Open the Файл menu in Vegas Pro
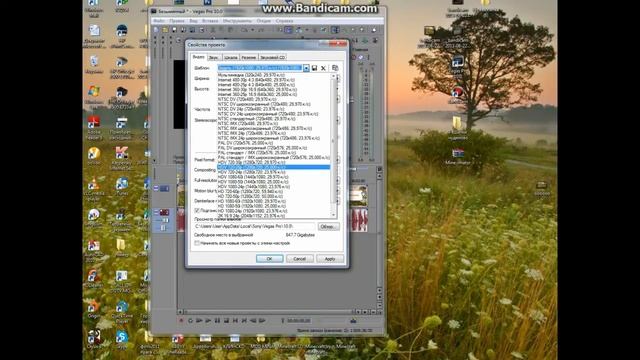This screenshot has width=640, height=360. (x=158, y=21)
